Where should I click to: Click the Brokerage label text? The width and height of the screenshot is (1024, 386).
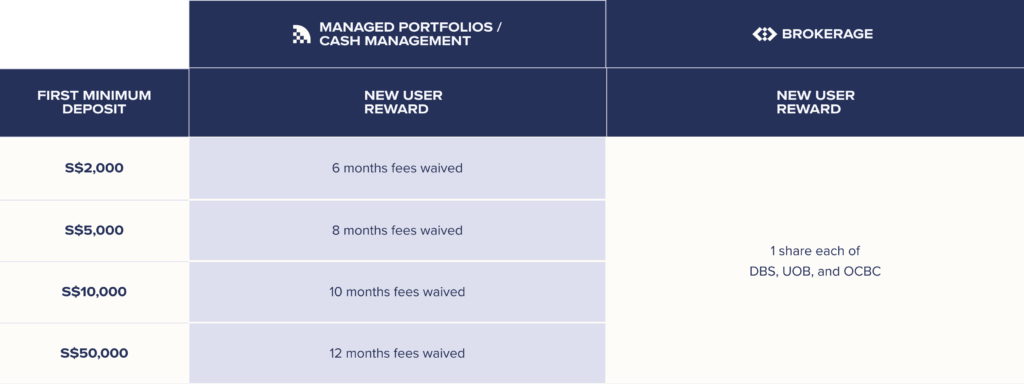coord(827,34)
